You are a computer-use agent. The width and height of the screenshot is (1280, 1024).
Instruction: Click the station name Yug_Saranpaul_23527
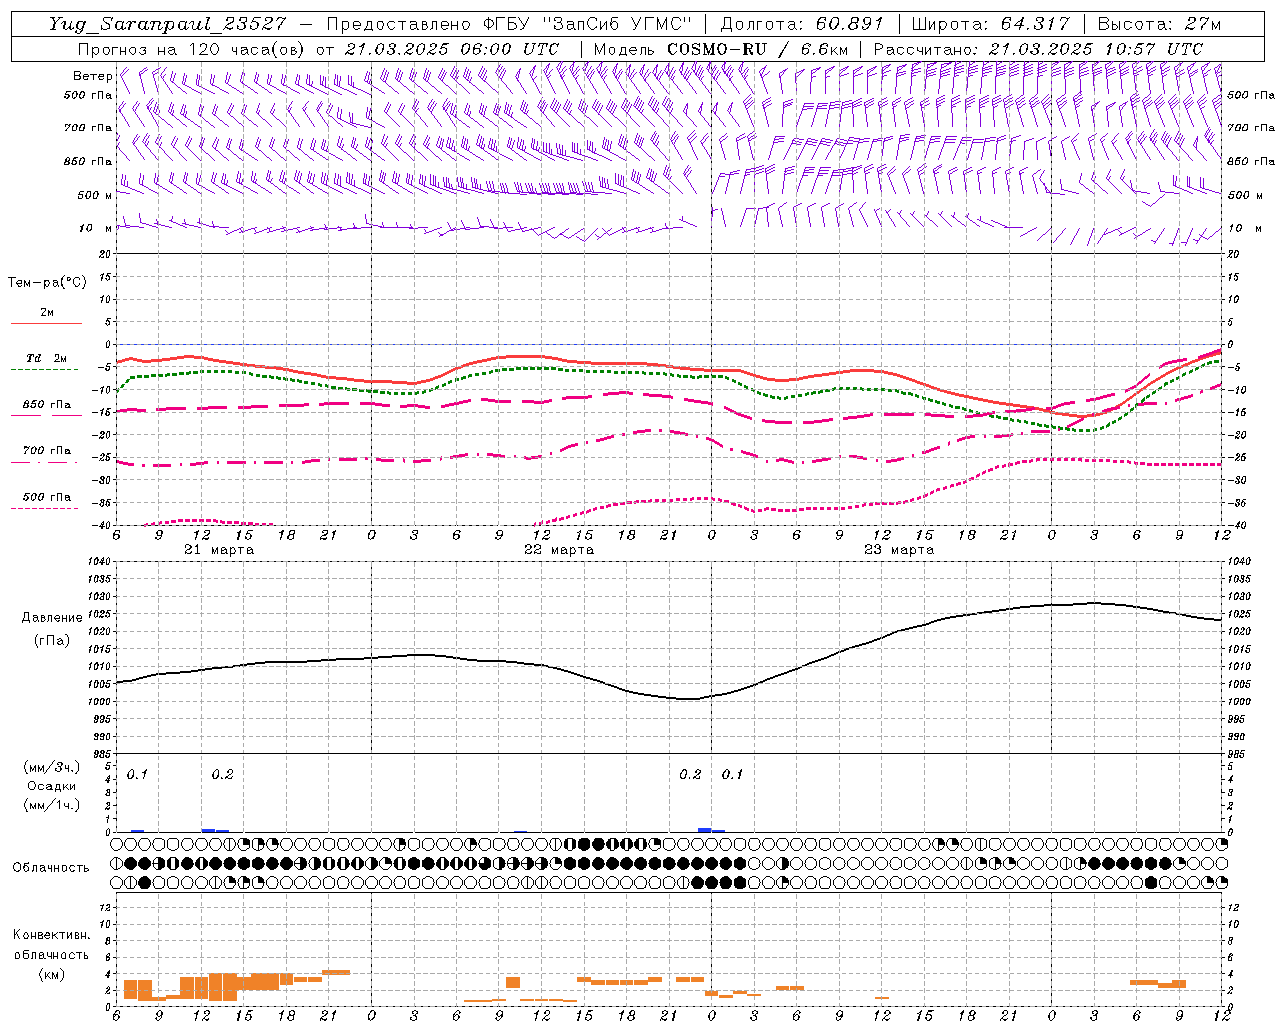[x=169, y=23]
